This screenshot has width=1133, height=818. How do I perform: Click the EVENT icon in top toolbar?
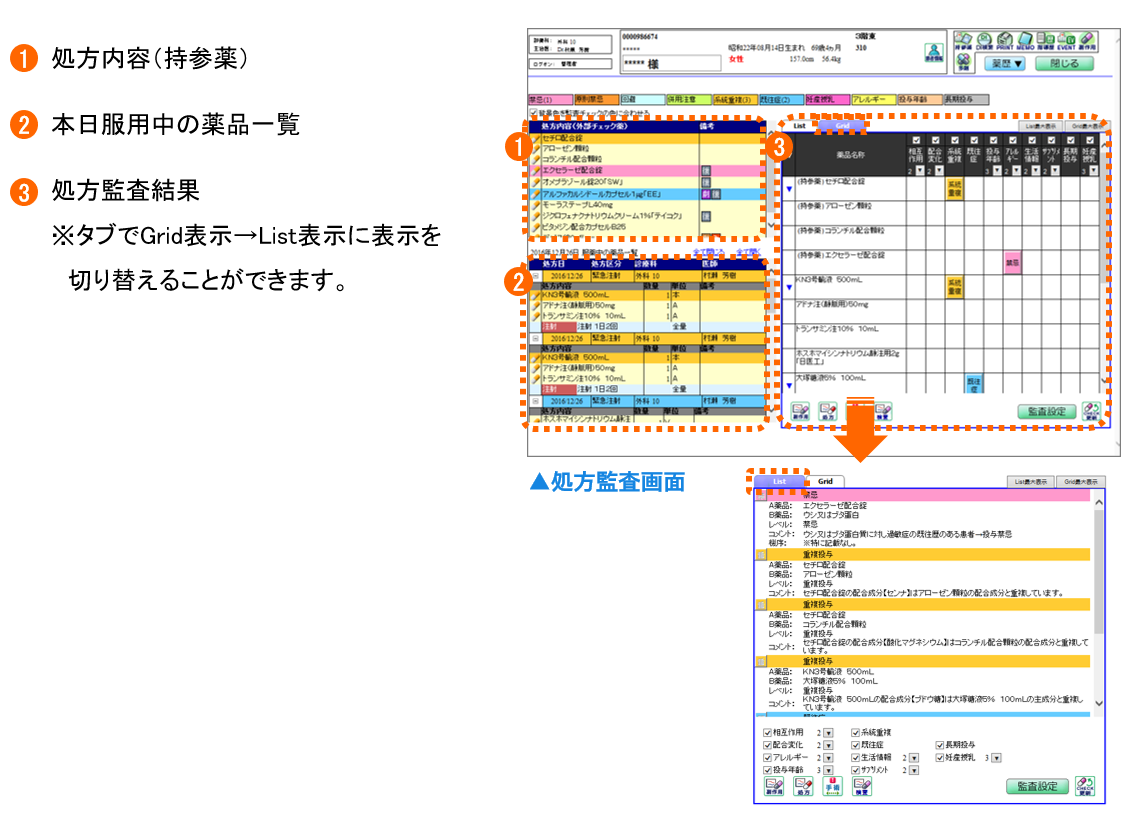pos(1067,41)
